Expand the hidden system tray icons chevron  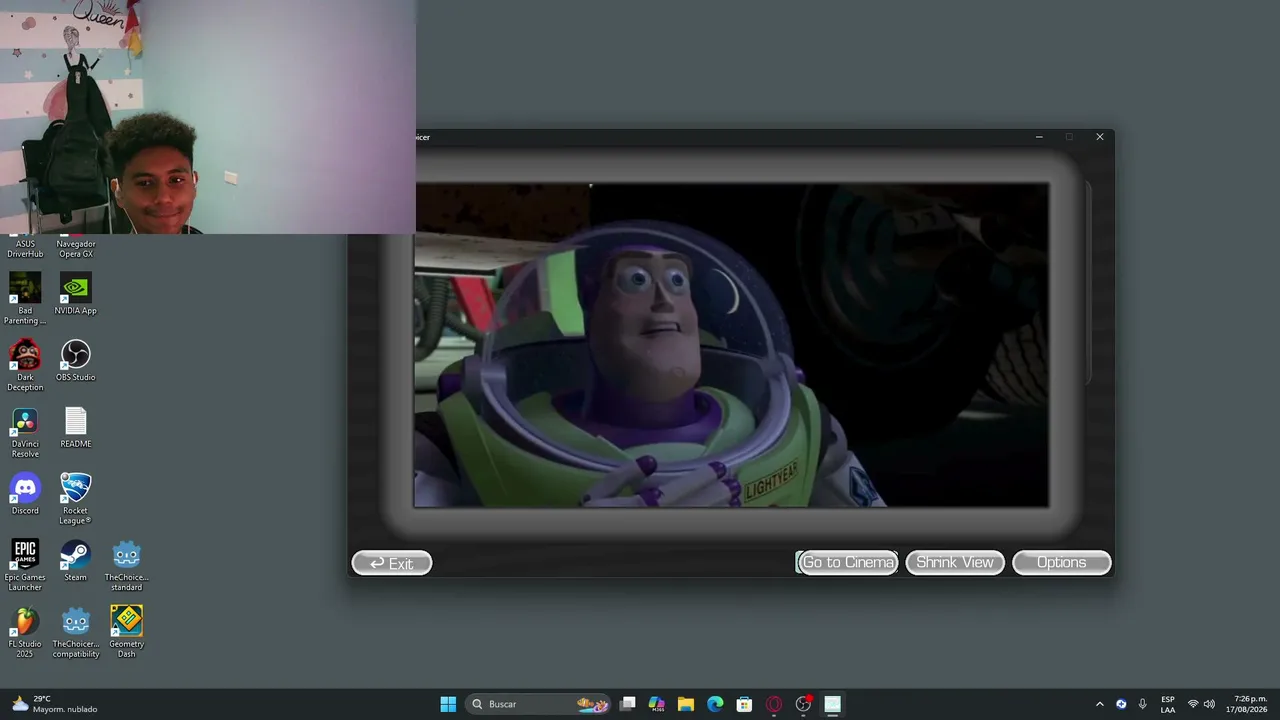(1100, 704)
